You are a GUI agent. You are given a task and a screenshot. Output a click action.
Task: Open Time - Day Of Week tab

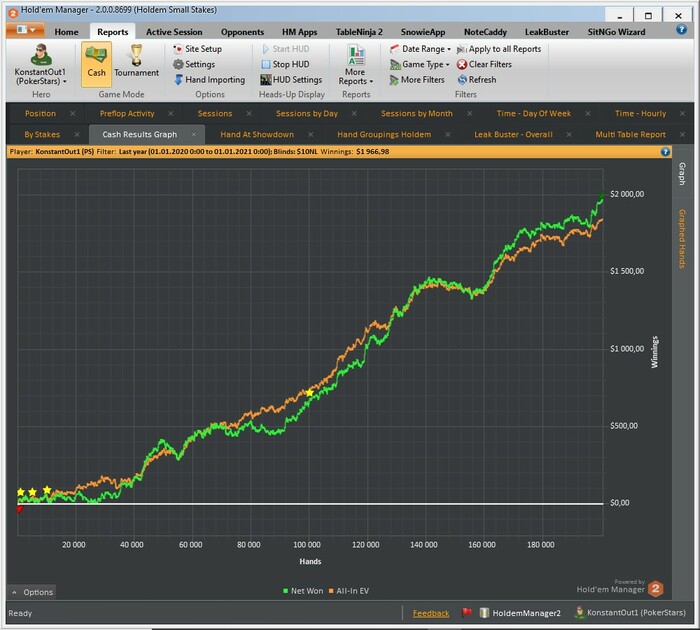click(533, 113)
